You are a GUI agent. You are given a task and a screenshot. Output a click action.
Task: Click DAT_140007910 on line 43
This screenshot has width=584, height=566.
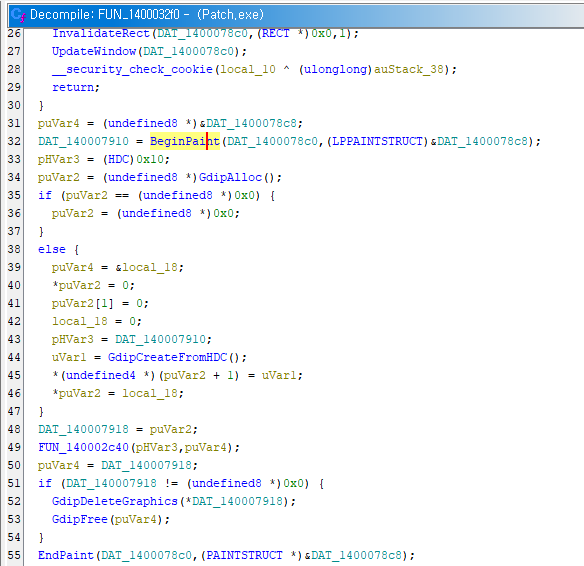[161, 339]
